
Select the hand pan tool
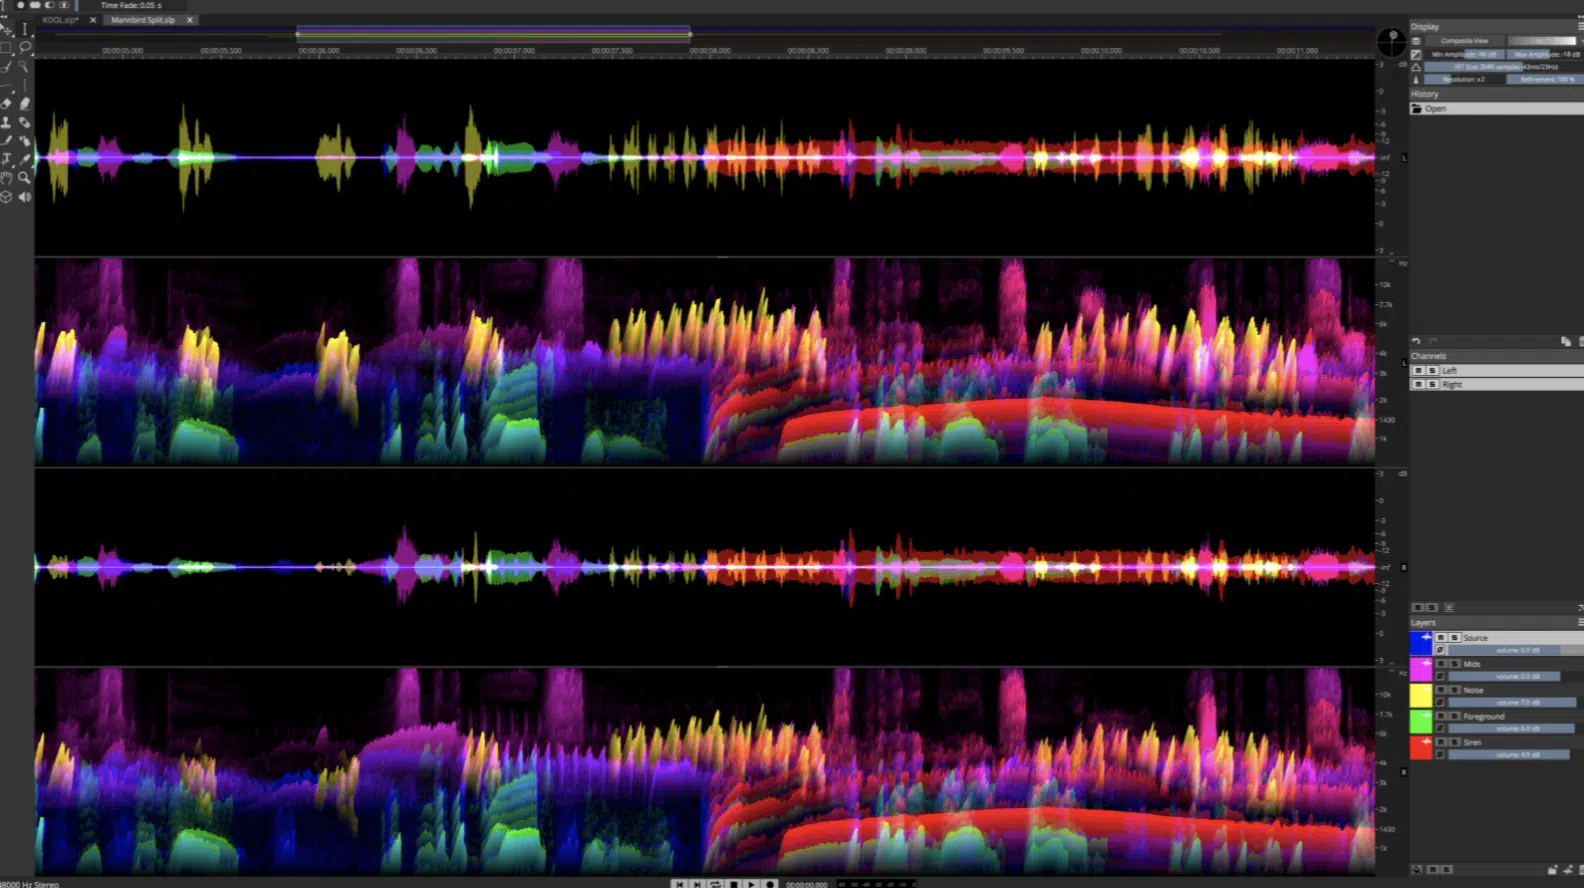[6, 177]
